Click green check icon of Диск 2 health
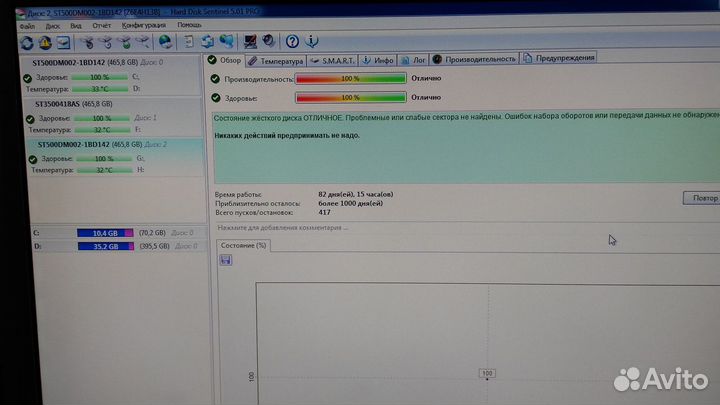The width and height of the screenshot is (720, 405). (33, 159)
